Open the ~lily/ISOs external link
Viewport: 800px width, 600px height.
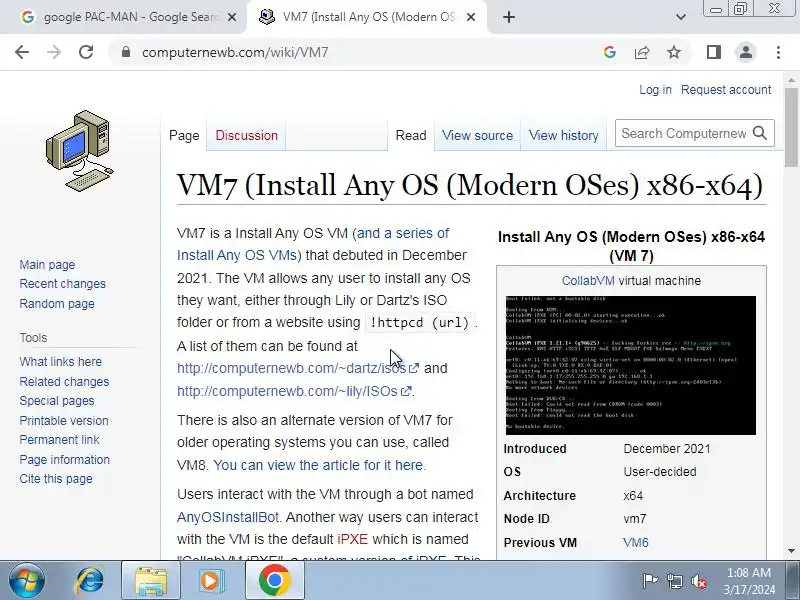(294, 391)
